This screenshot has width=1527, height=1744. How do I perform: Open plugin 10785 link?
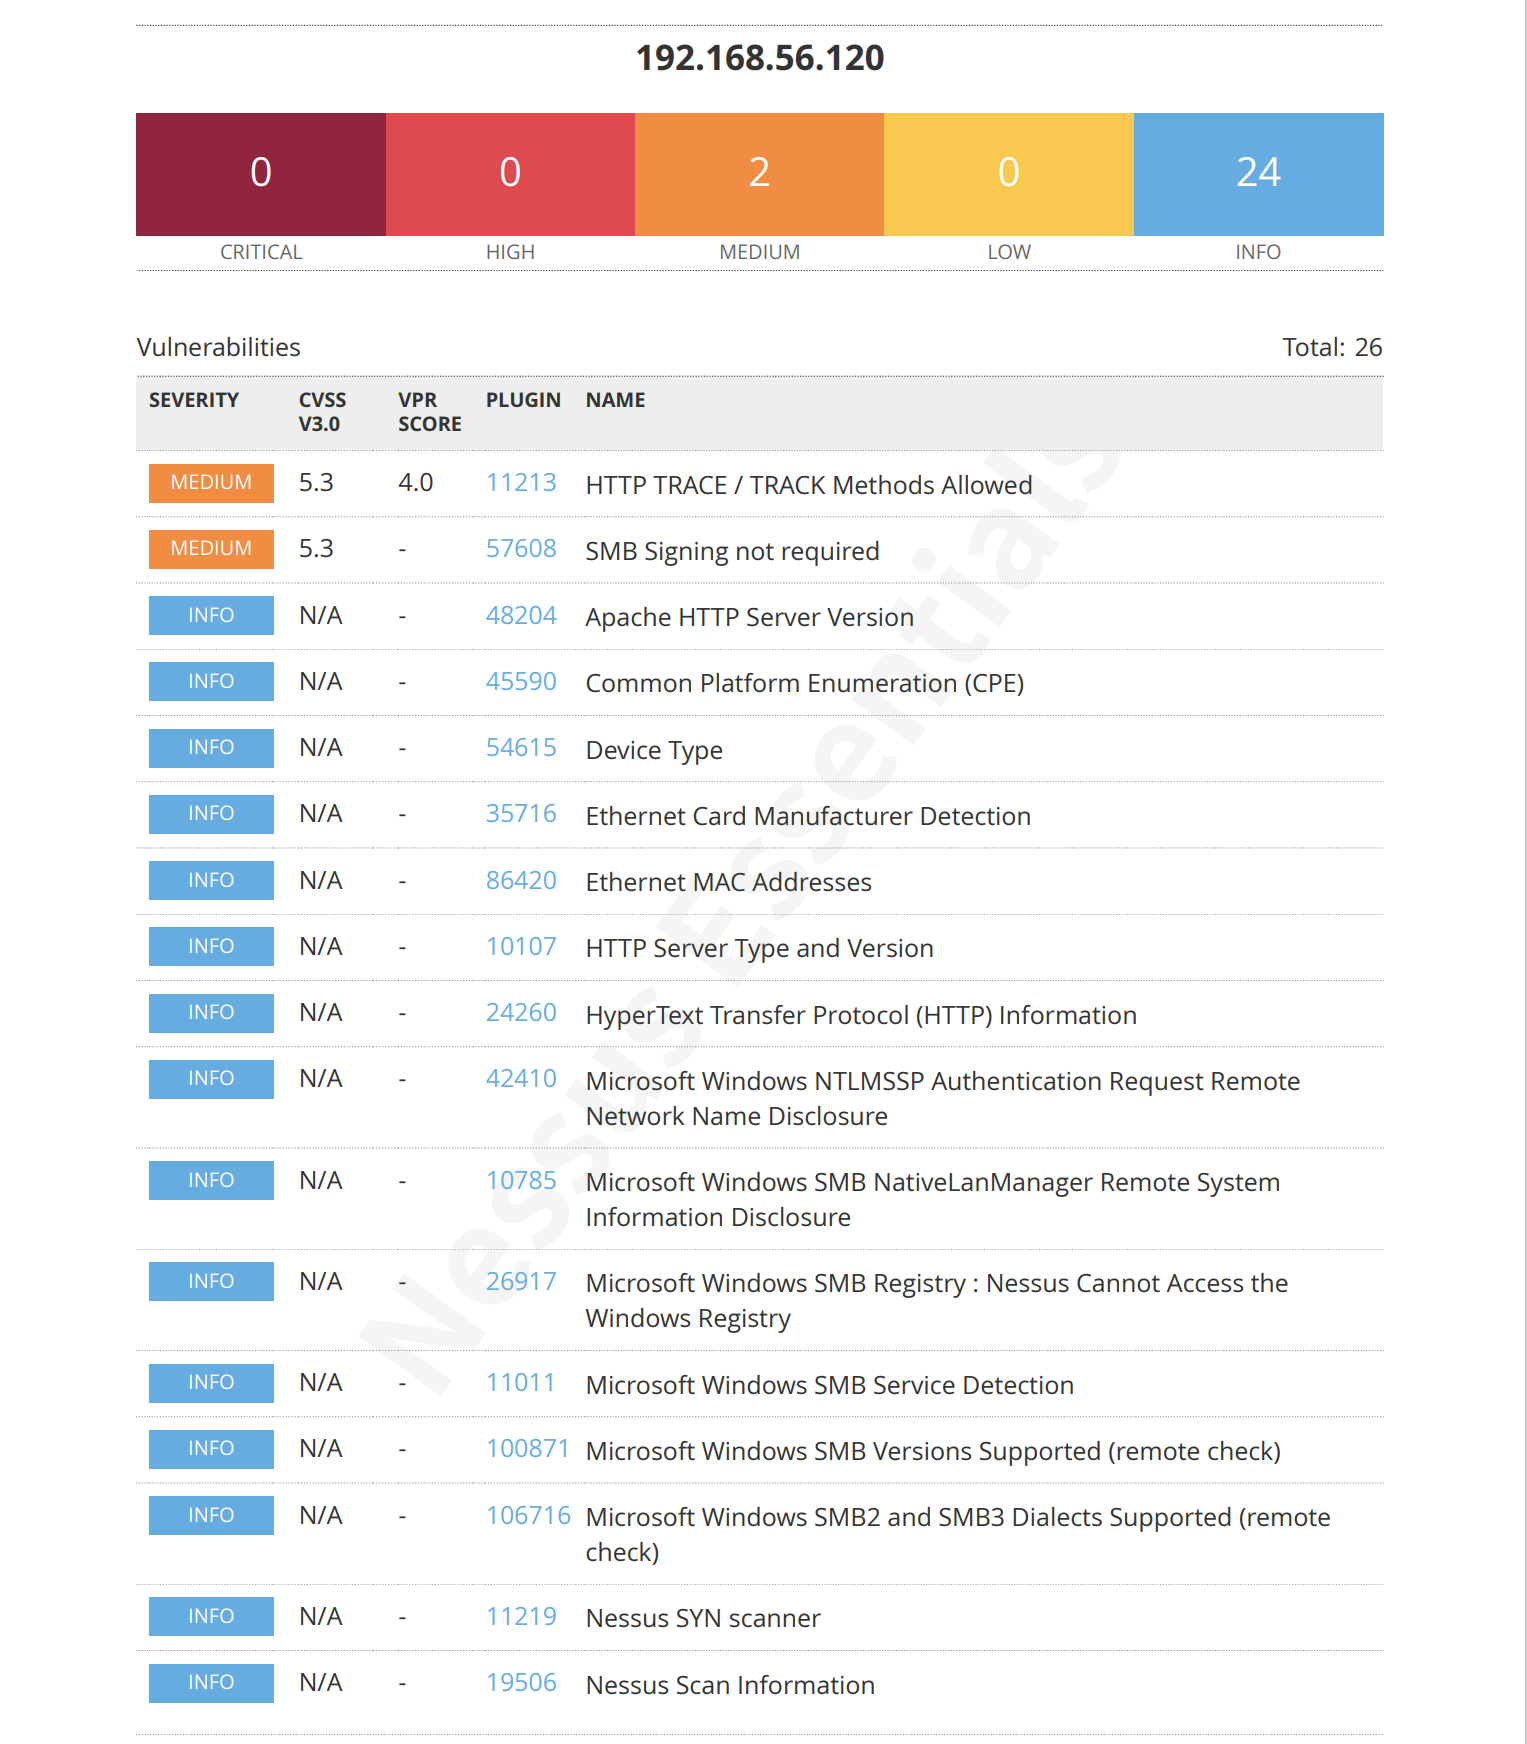(x=521, y=1181)
